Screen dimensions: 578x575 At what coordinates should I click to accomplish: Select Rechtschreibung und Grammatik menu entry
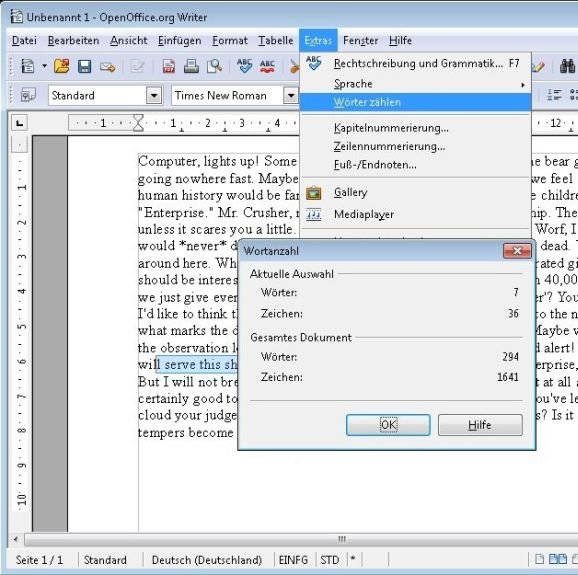point(415,64)
